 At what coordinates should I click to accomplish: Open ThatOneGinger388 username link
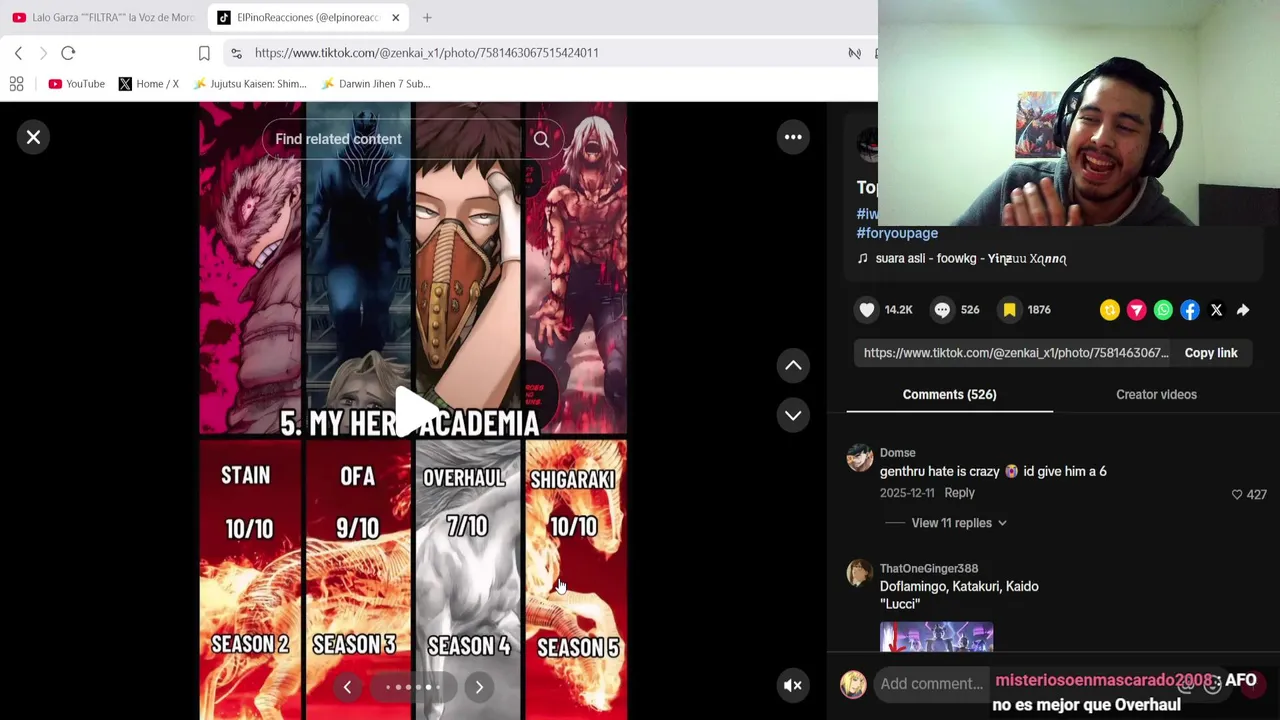929,569
